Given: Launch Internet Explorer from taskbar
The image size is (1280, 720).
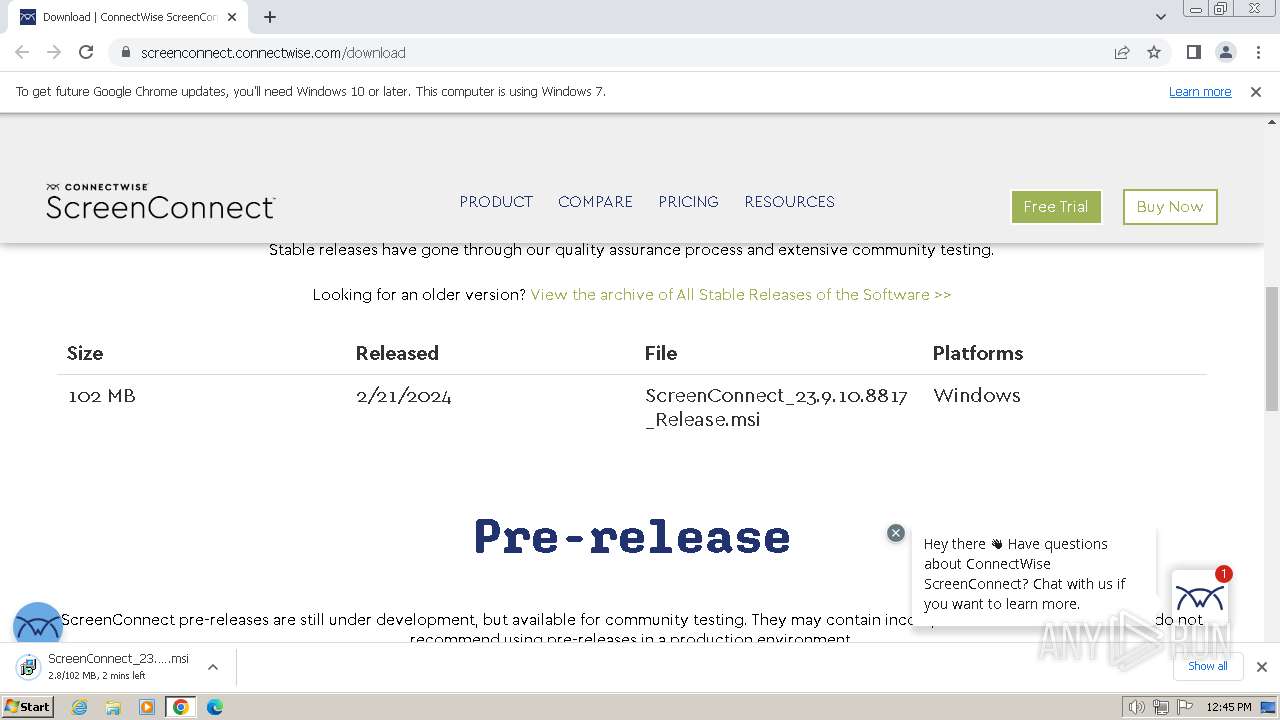Looking at the screenshot, I should tap(79, 707).
